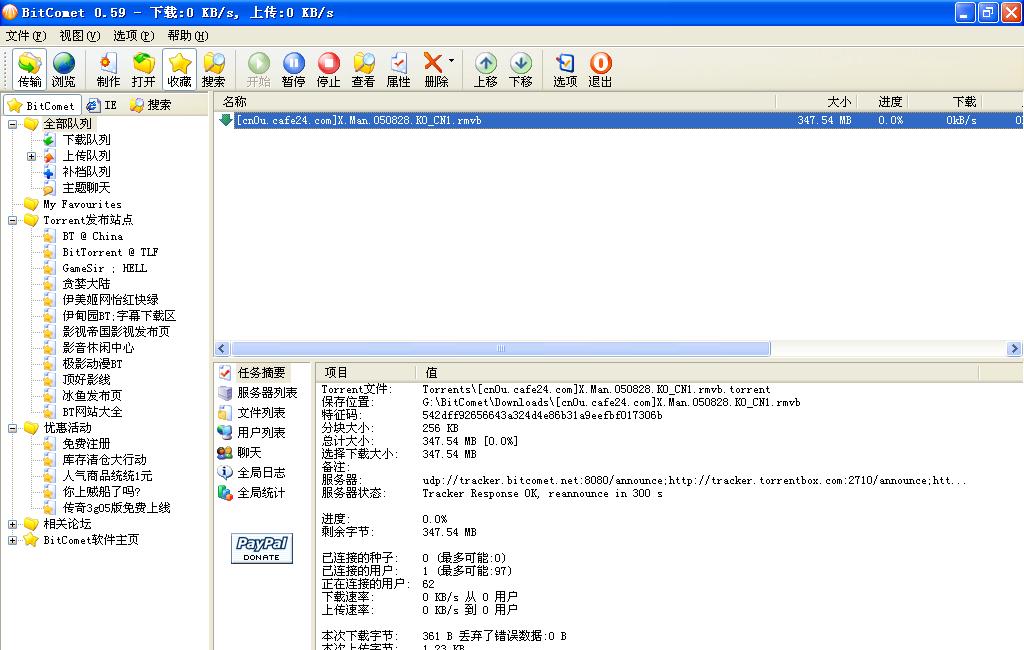Open the 删除 dropdown arrow
1024x650 pixels.
click(x=451, y=61)
